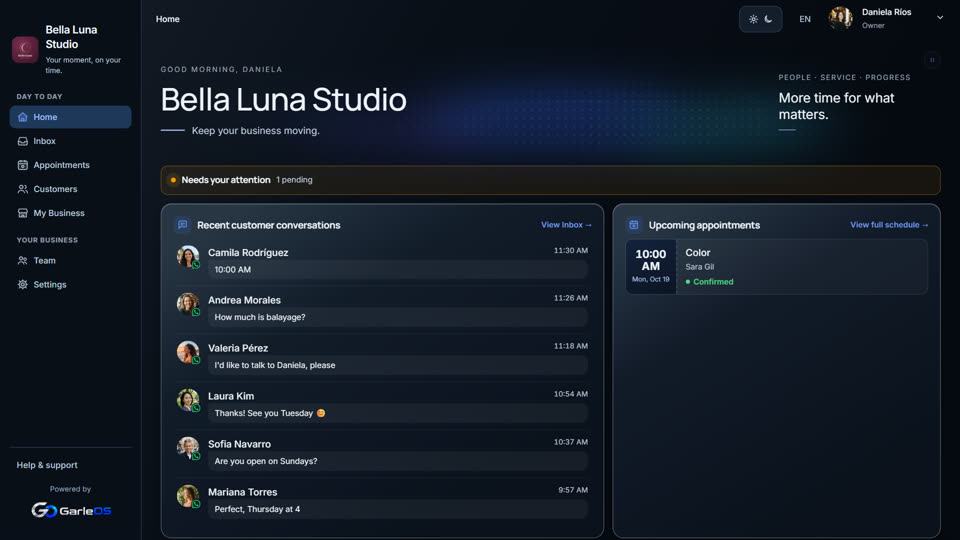Click the Home breadcrumb title
The height and width of the screenshot is (540, 960).
[x=168, y=19]
